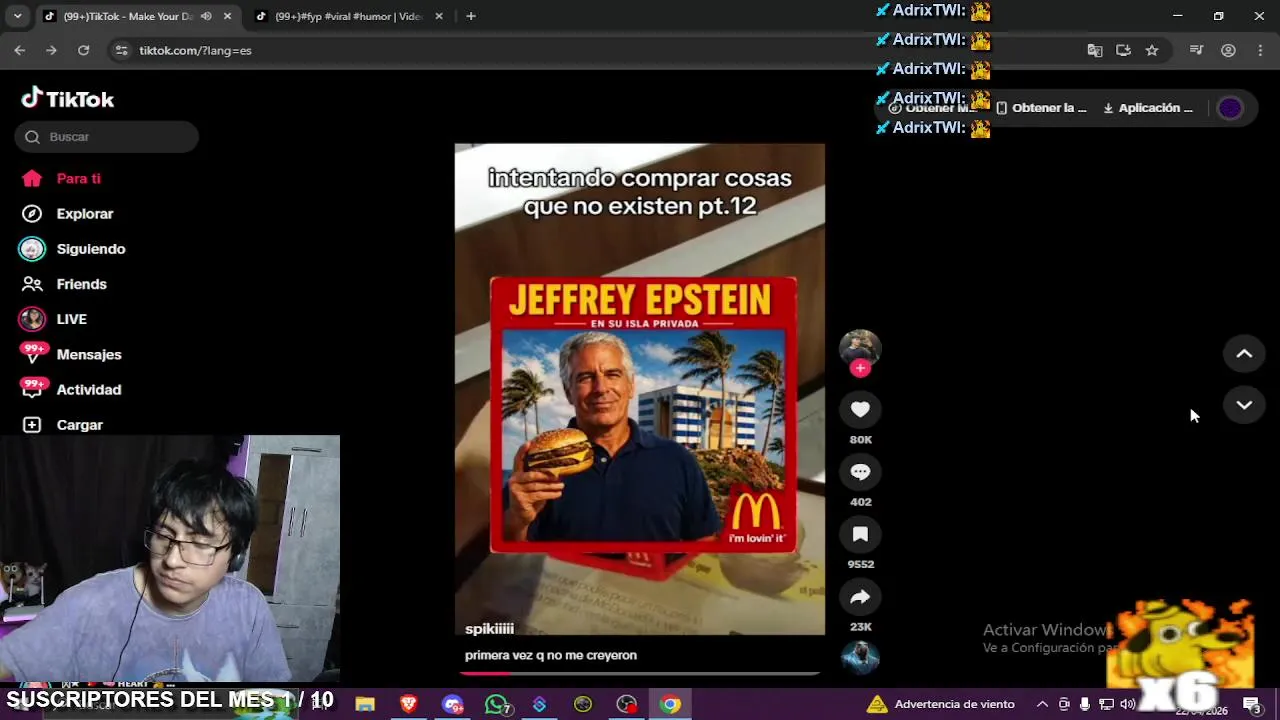This screenshot has width=1280, height=720.
Task: Mute audio on first TikTok tab
Action: 206,16
